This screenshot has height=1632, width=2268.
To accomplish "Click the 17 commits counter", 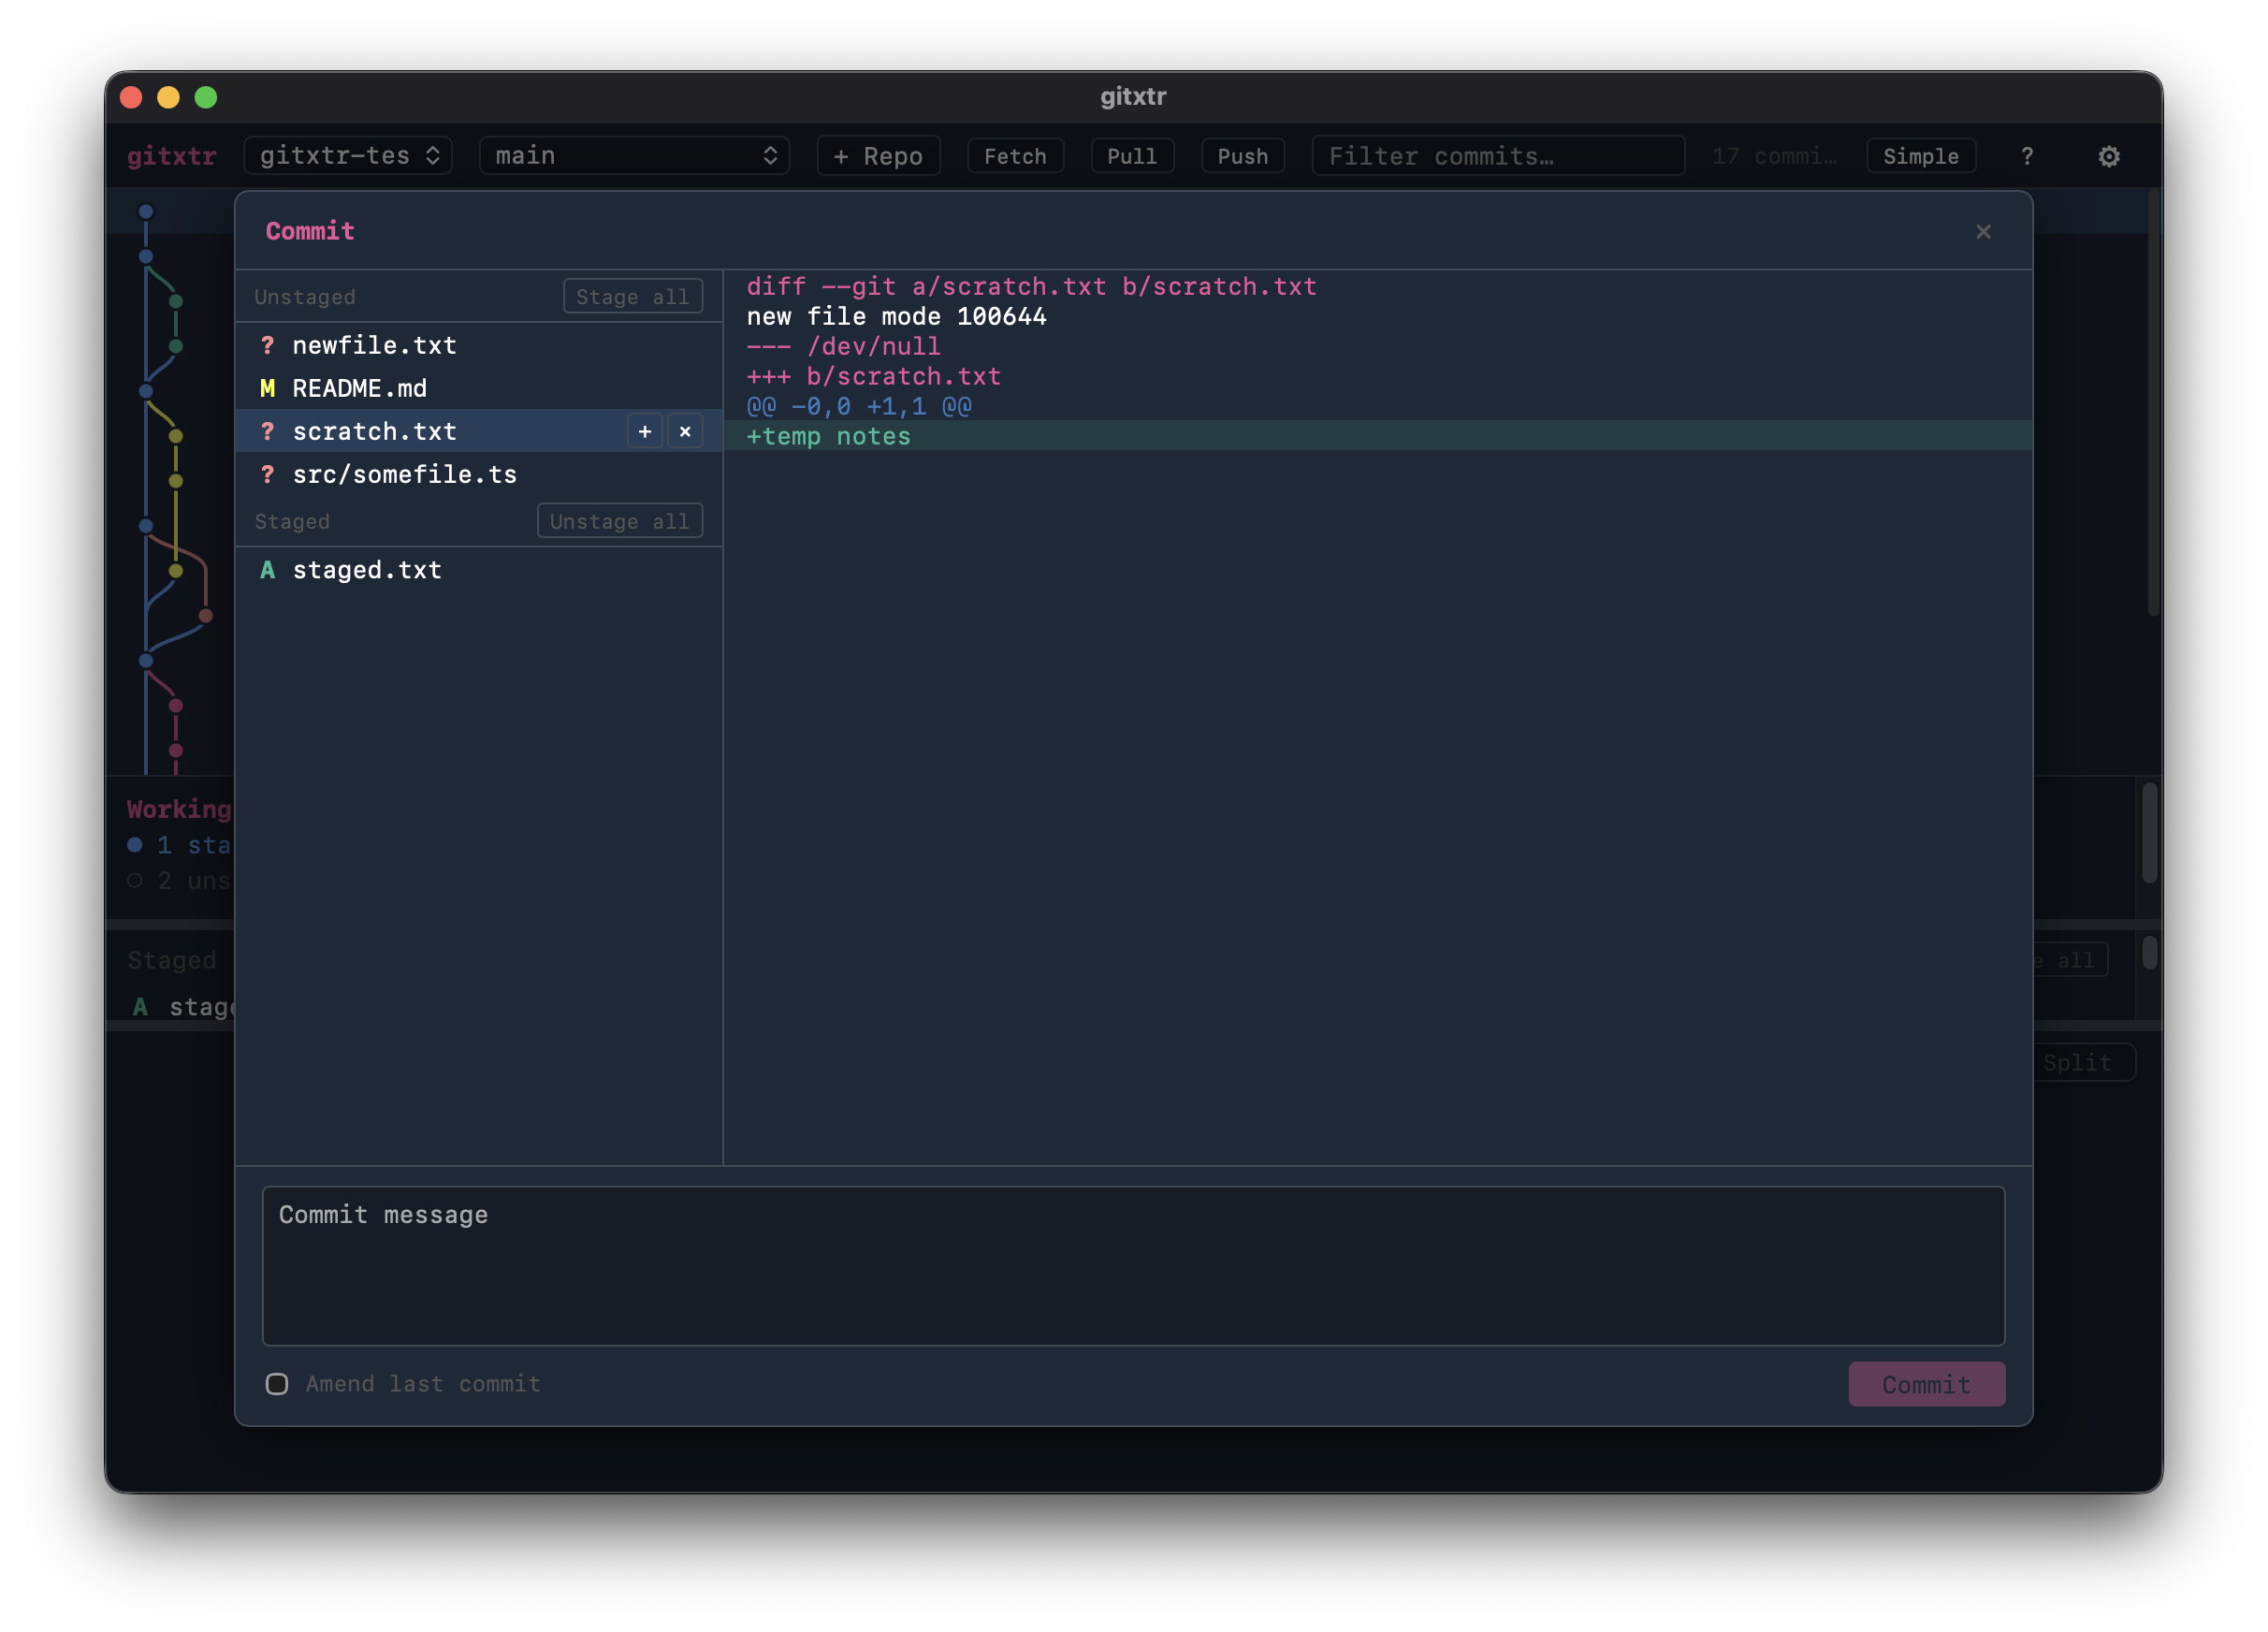I will [x=1774, y=156].
